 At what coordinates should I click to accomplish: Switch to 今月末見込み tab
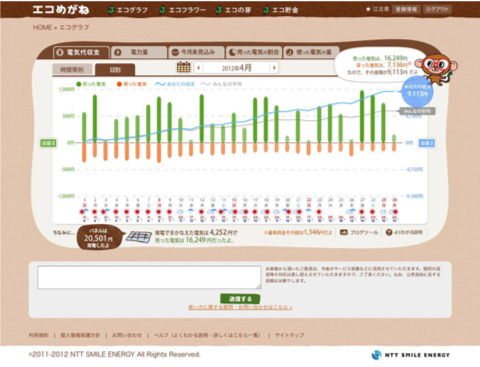[x=196, y=52]
